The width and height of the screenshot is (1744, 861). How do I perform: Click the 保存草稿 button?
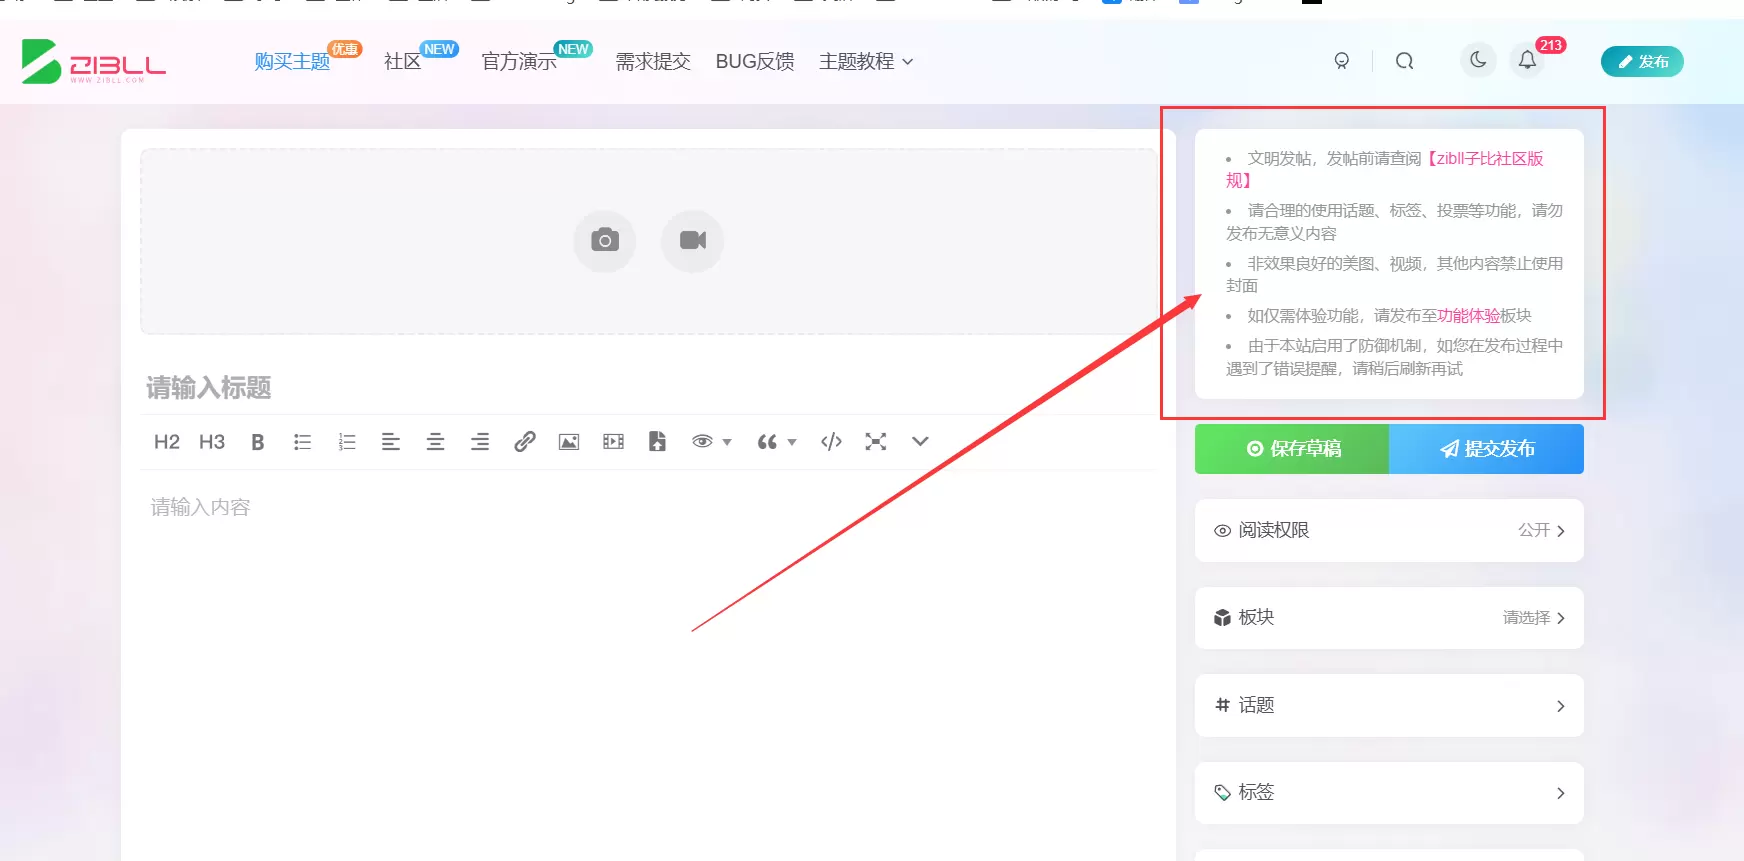[x=1292, y=449]
